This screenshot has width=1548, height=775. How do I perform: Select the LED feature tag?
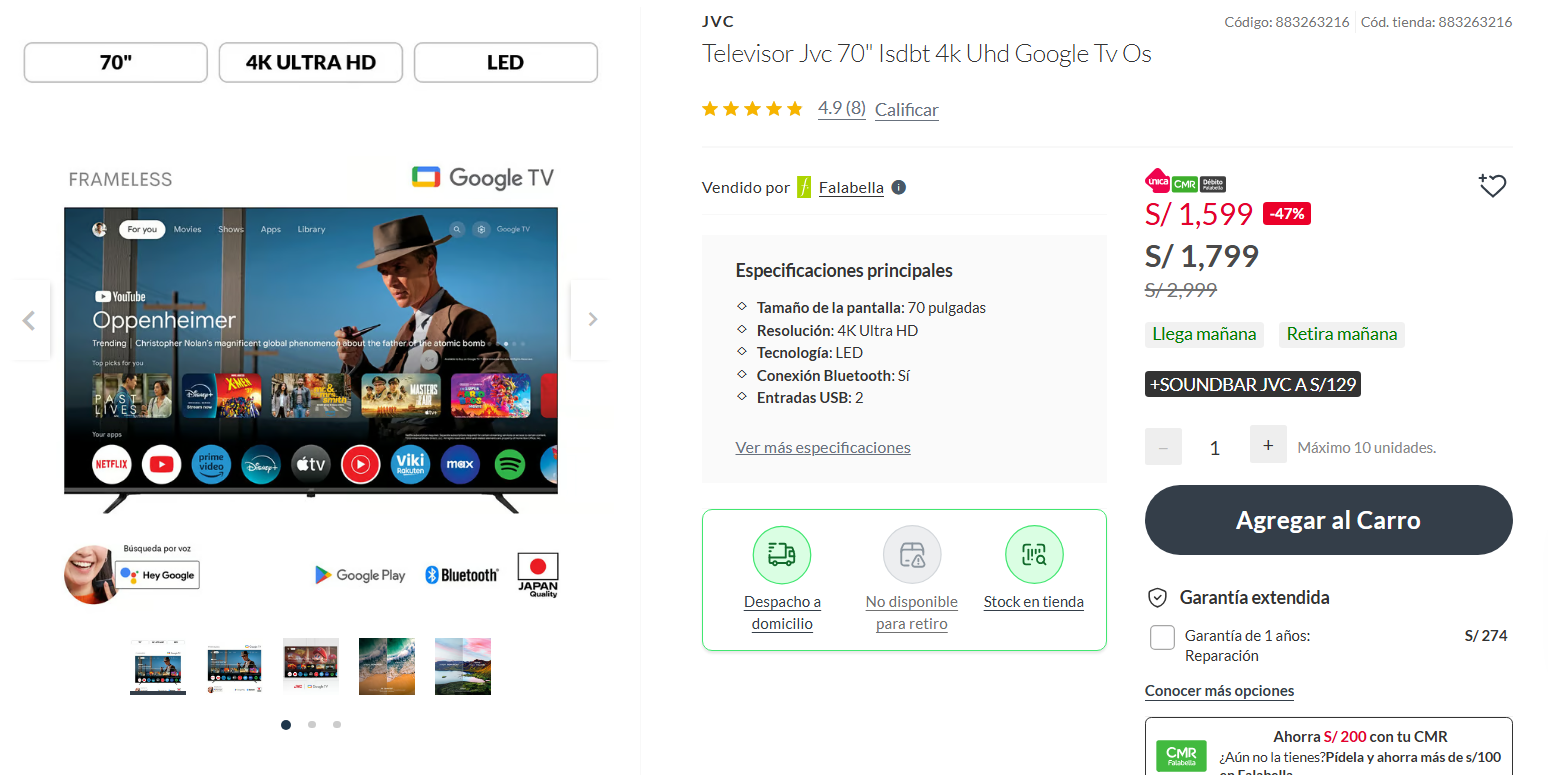point(506,62)
